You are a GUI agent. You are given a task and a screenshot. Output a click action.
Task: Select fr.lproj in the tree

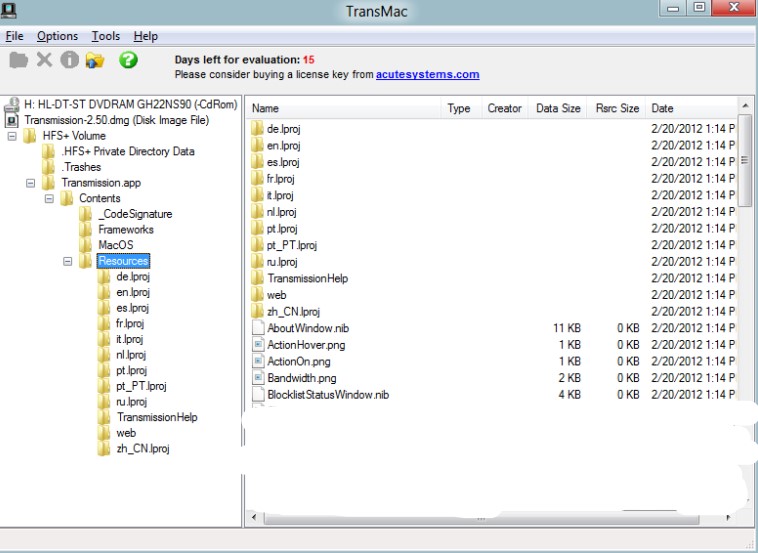pyautogui.click(x=130, y=323)
